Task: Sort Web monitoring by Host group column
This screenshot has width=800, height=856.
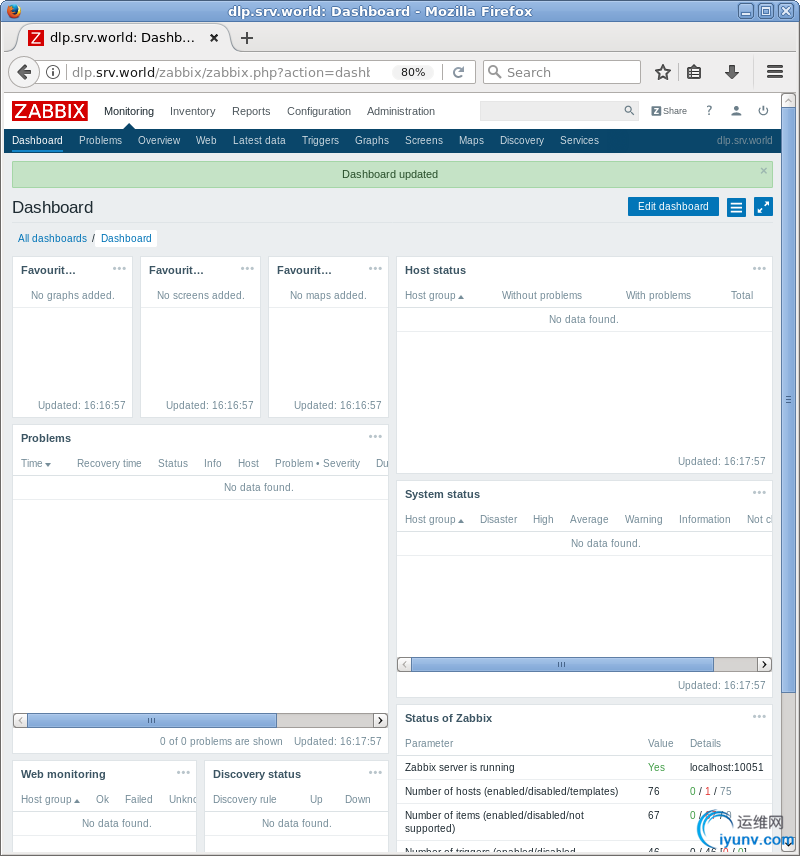Action: point(50,799)
